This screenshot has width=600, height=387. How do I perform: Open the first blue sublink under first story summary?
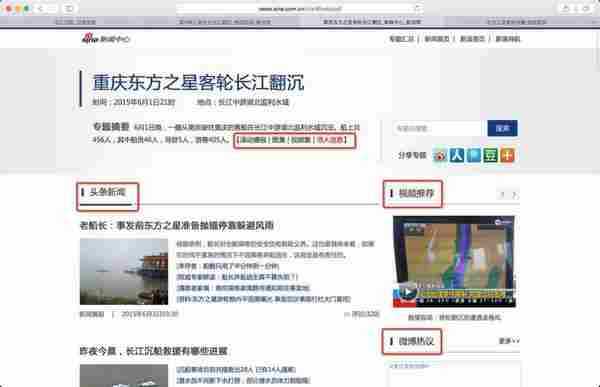point(228,266)
